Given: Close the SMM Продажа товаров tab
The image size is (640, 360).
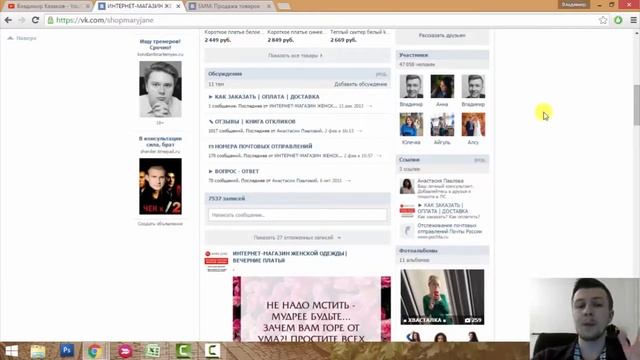Looking at the screenshot, I should coord(269,6).
